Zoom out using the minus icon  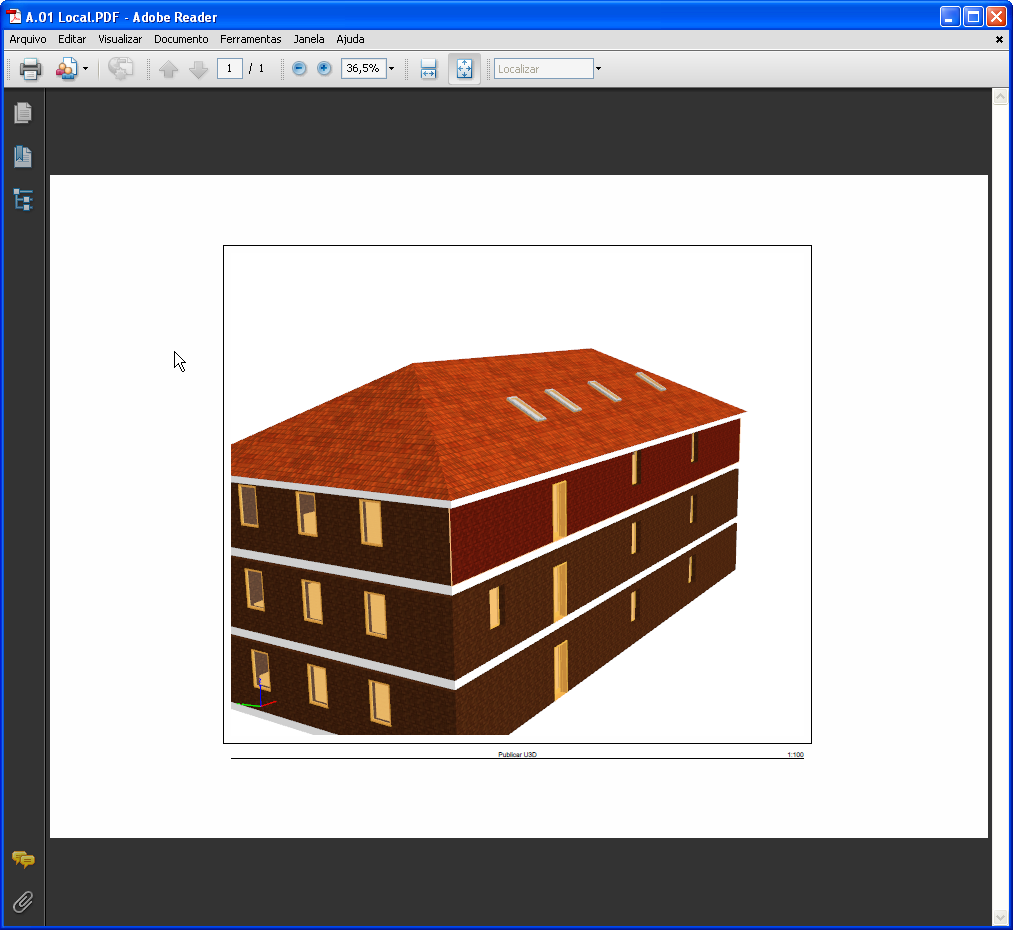pos(299,68)
